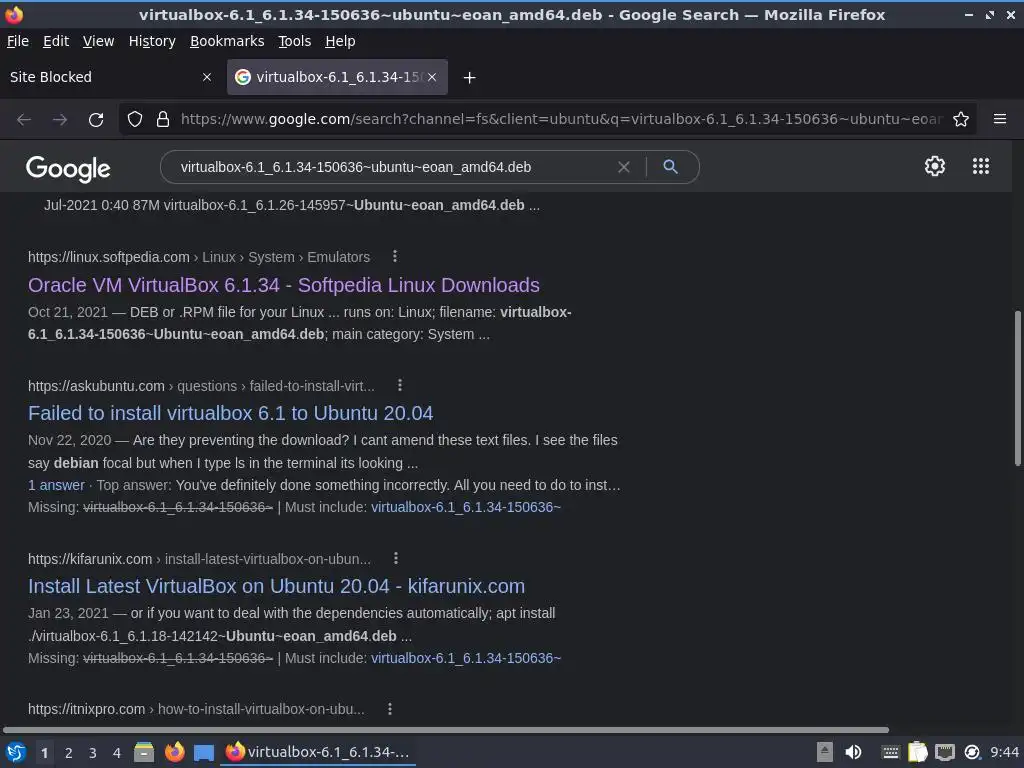Open the volume control in the system tray
The image size is (1024, 768).
coord(853,752)
